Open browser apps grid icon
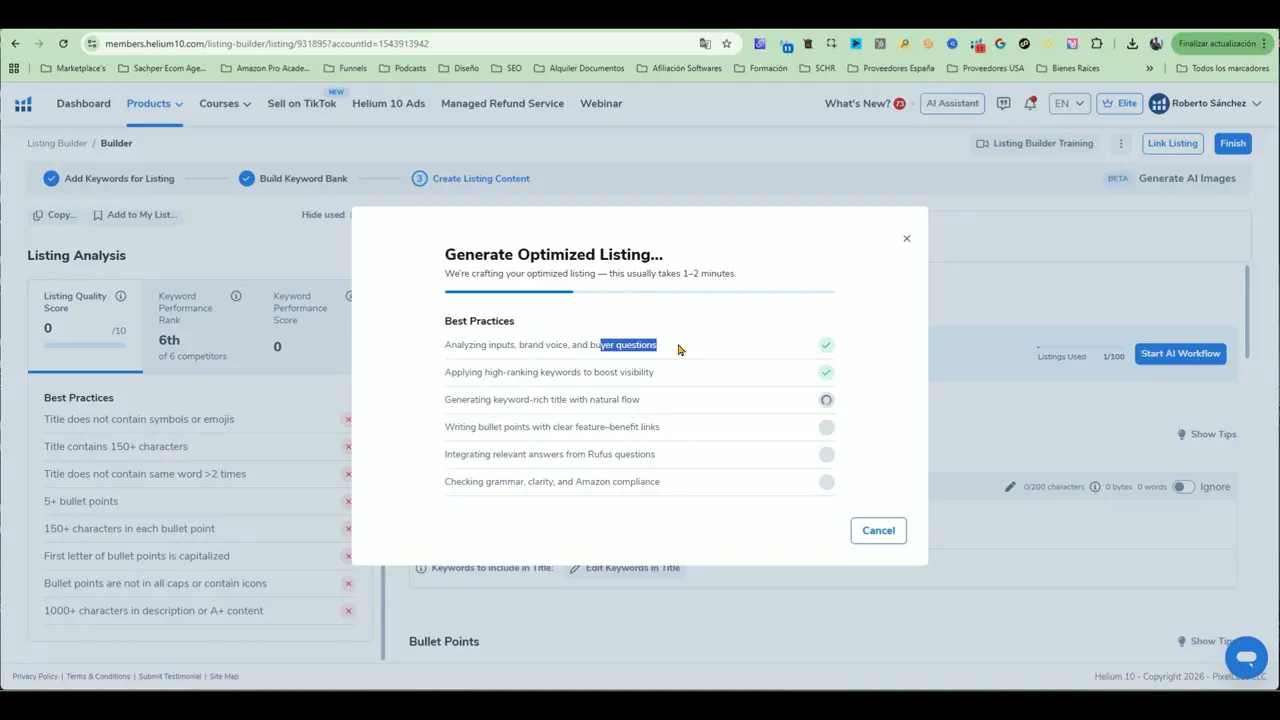Viewport: 1280px width, 720px height. (x=14, y=68)
